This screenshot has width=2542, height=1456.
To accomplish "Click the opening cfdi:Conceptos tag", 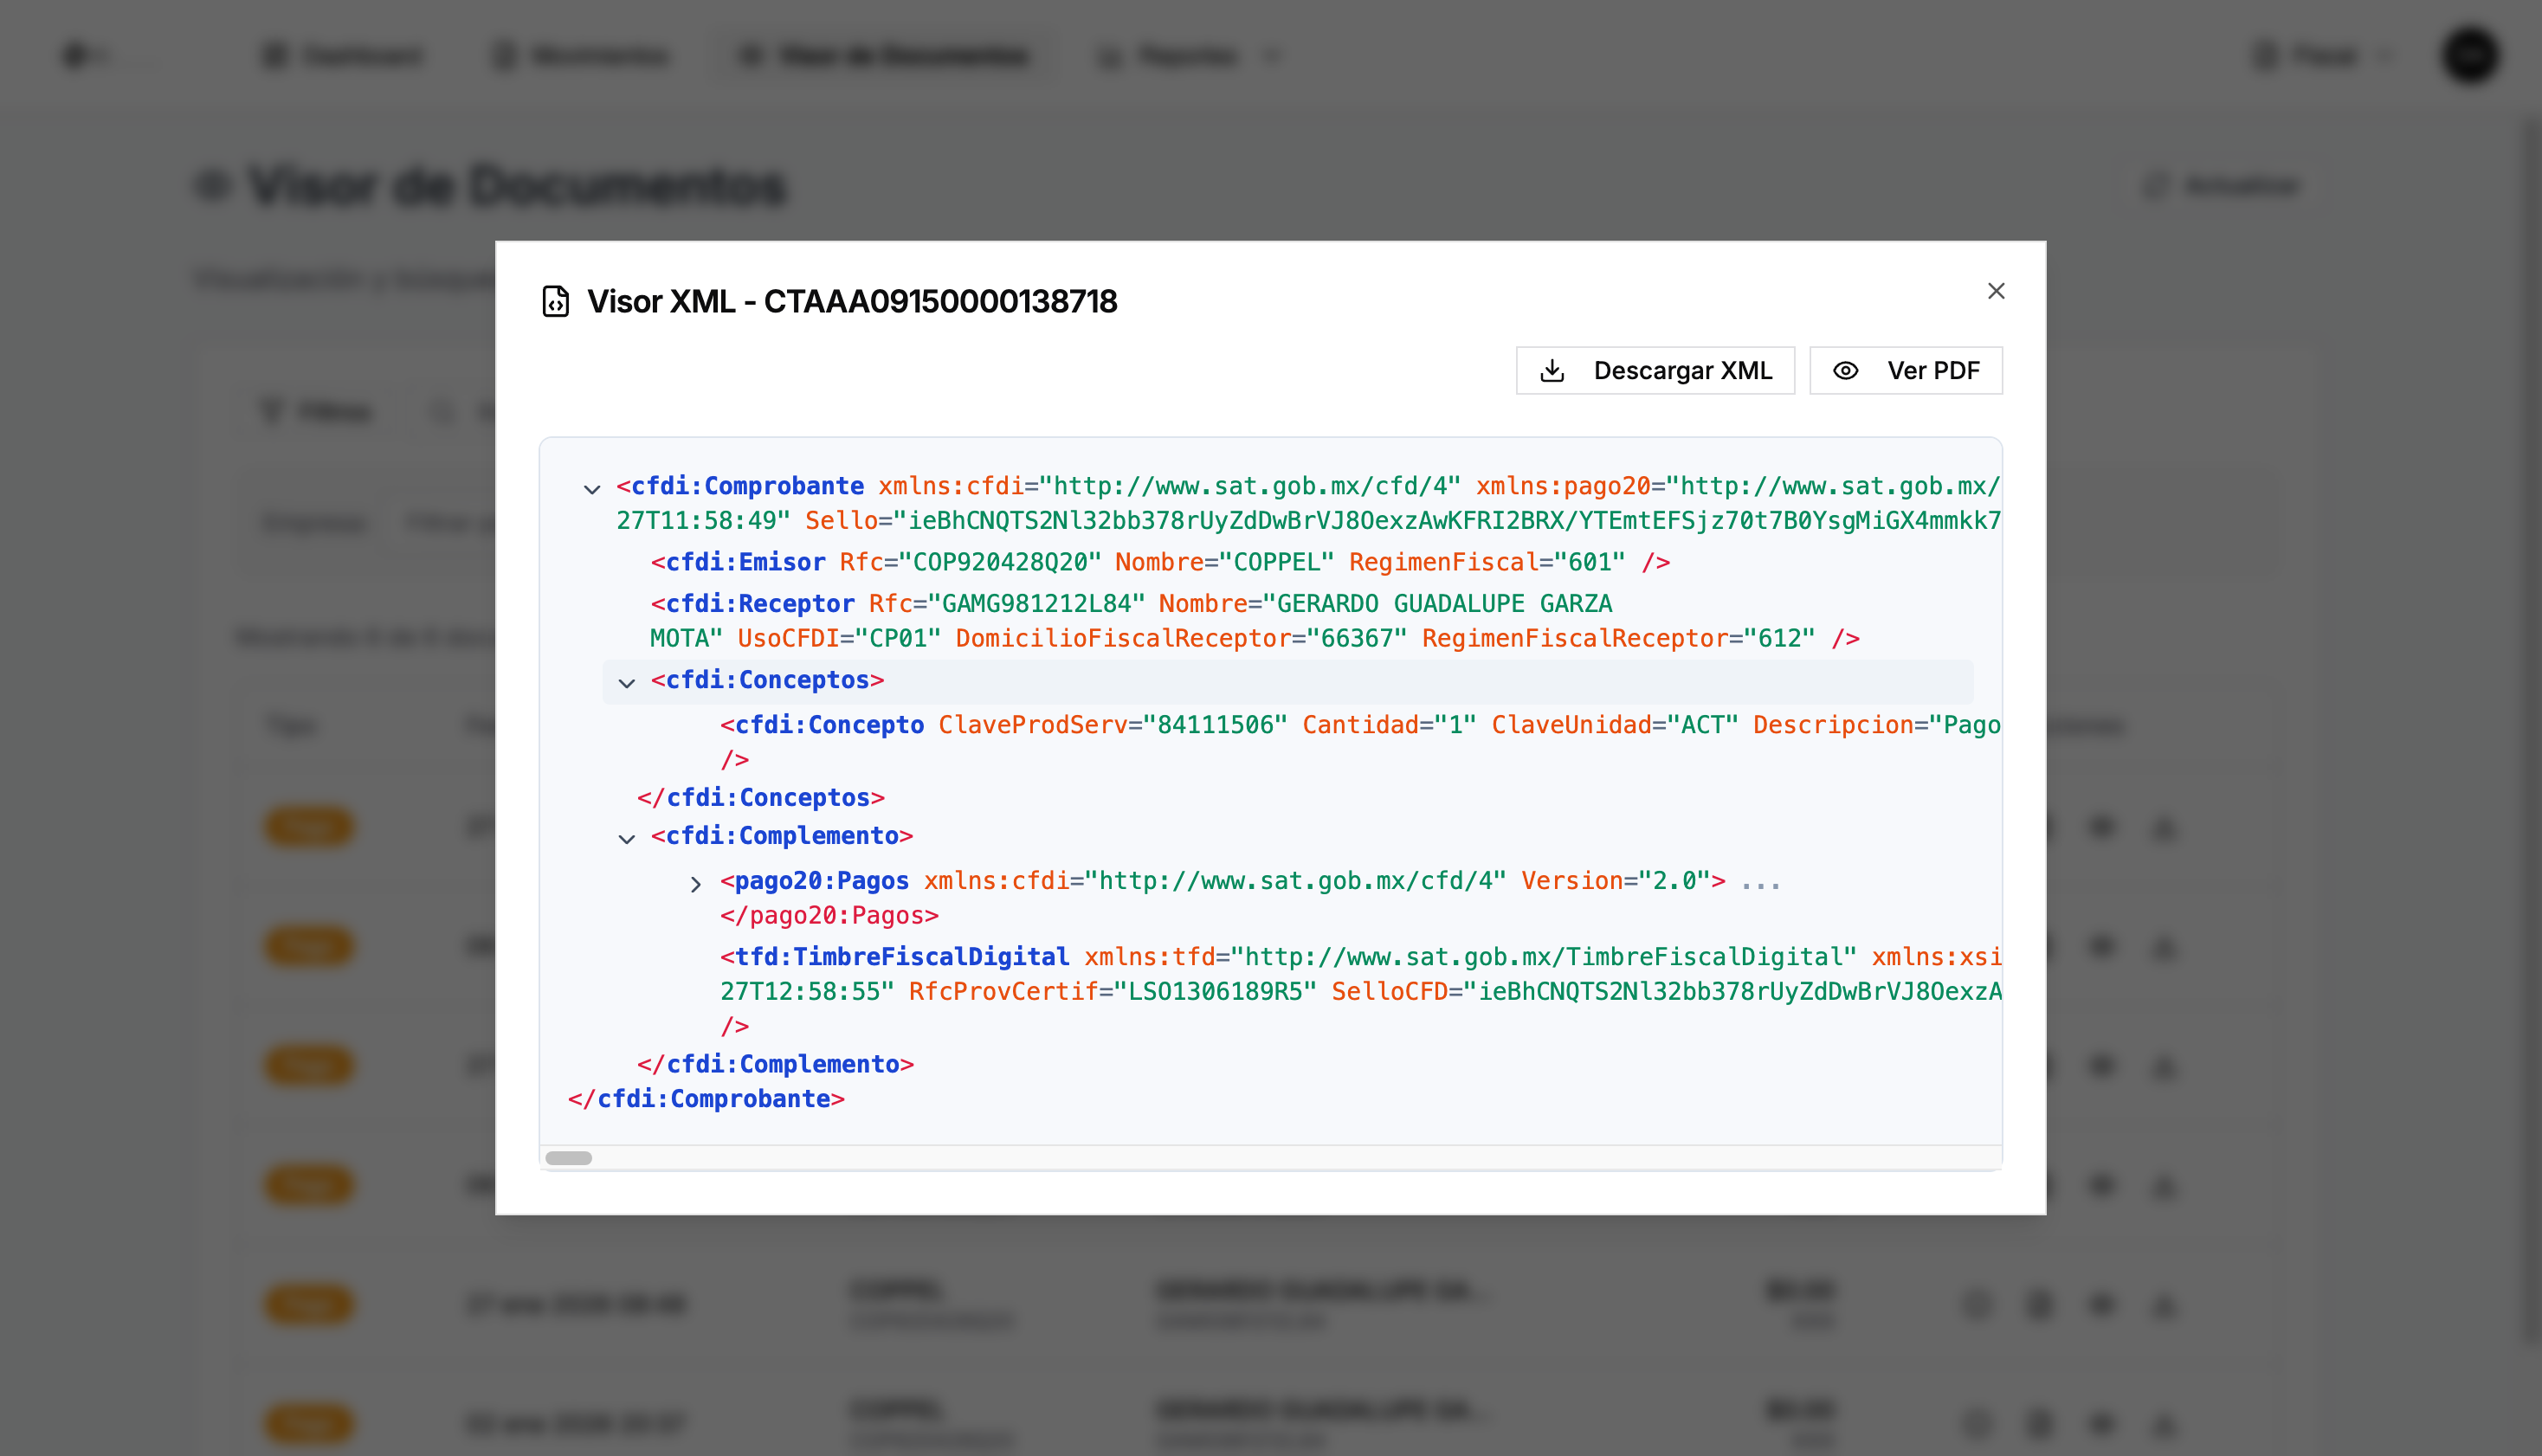I will click(x=768, y=680).
